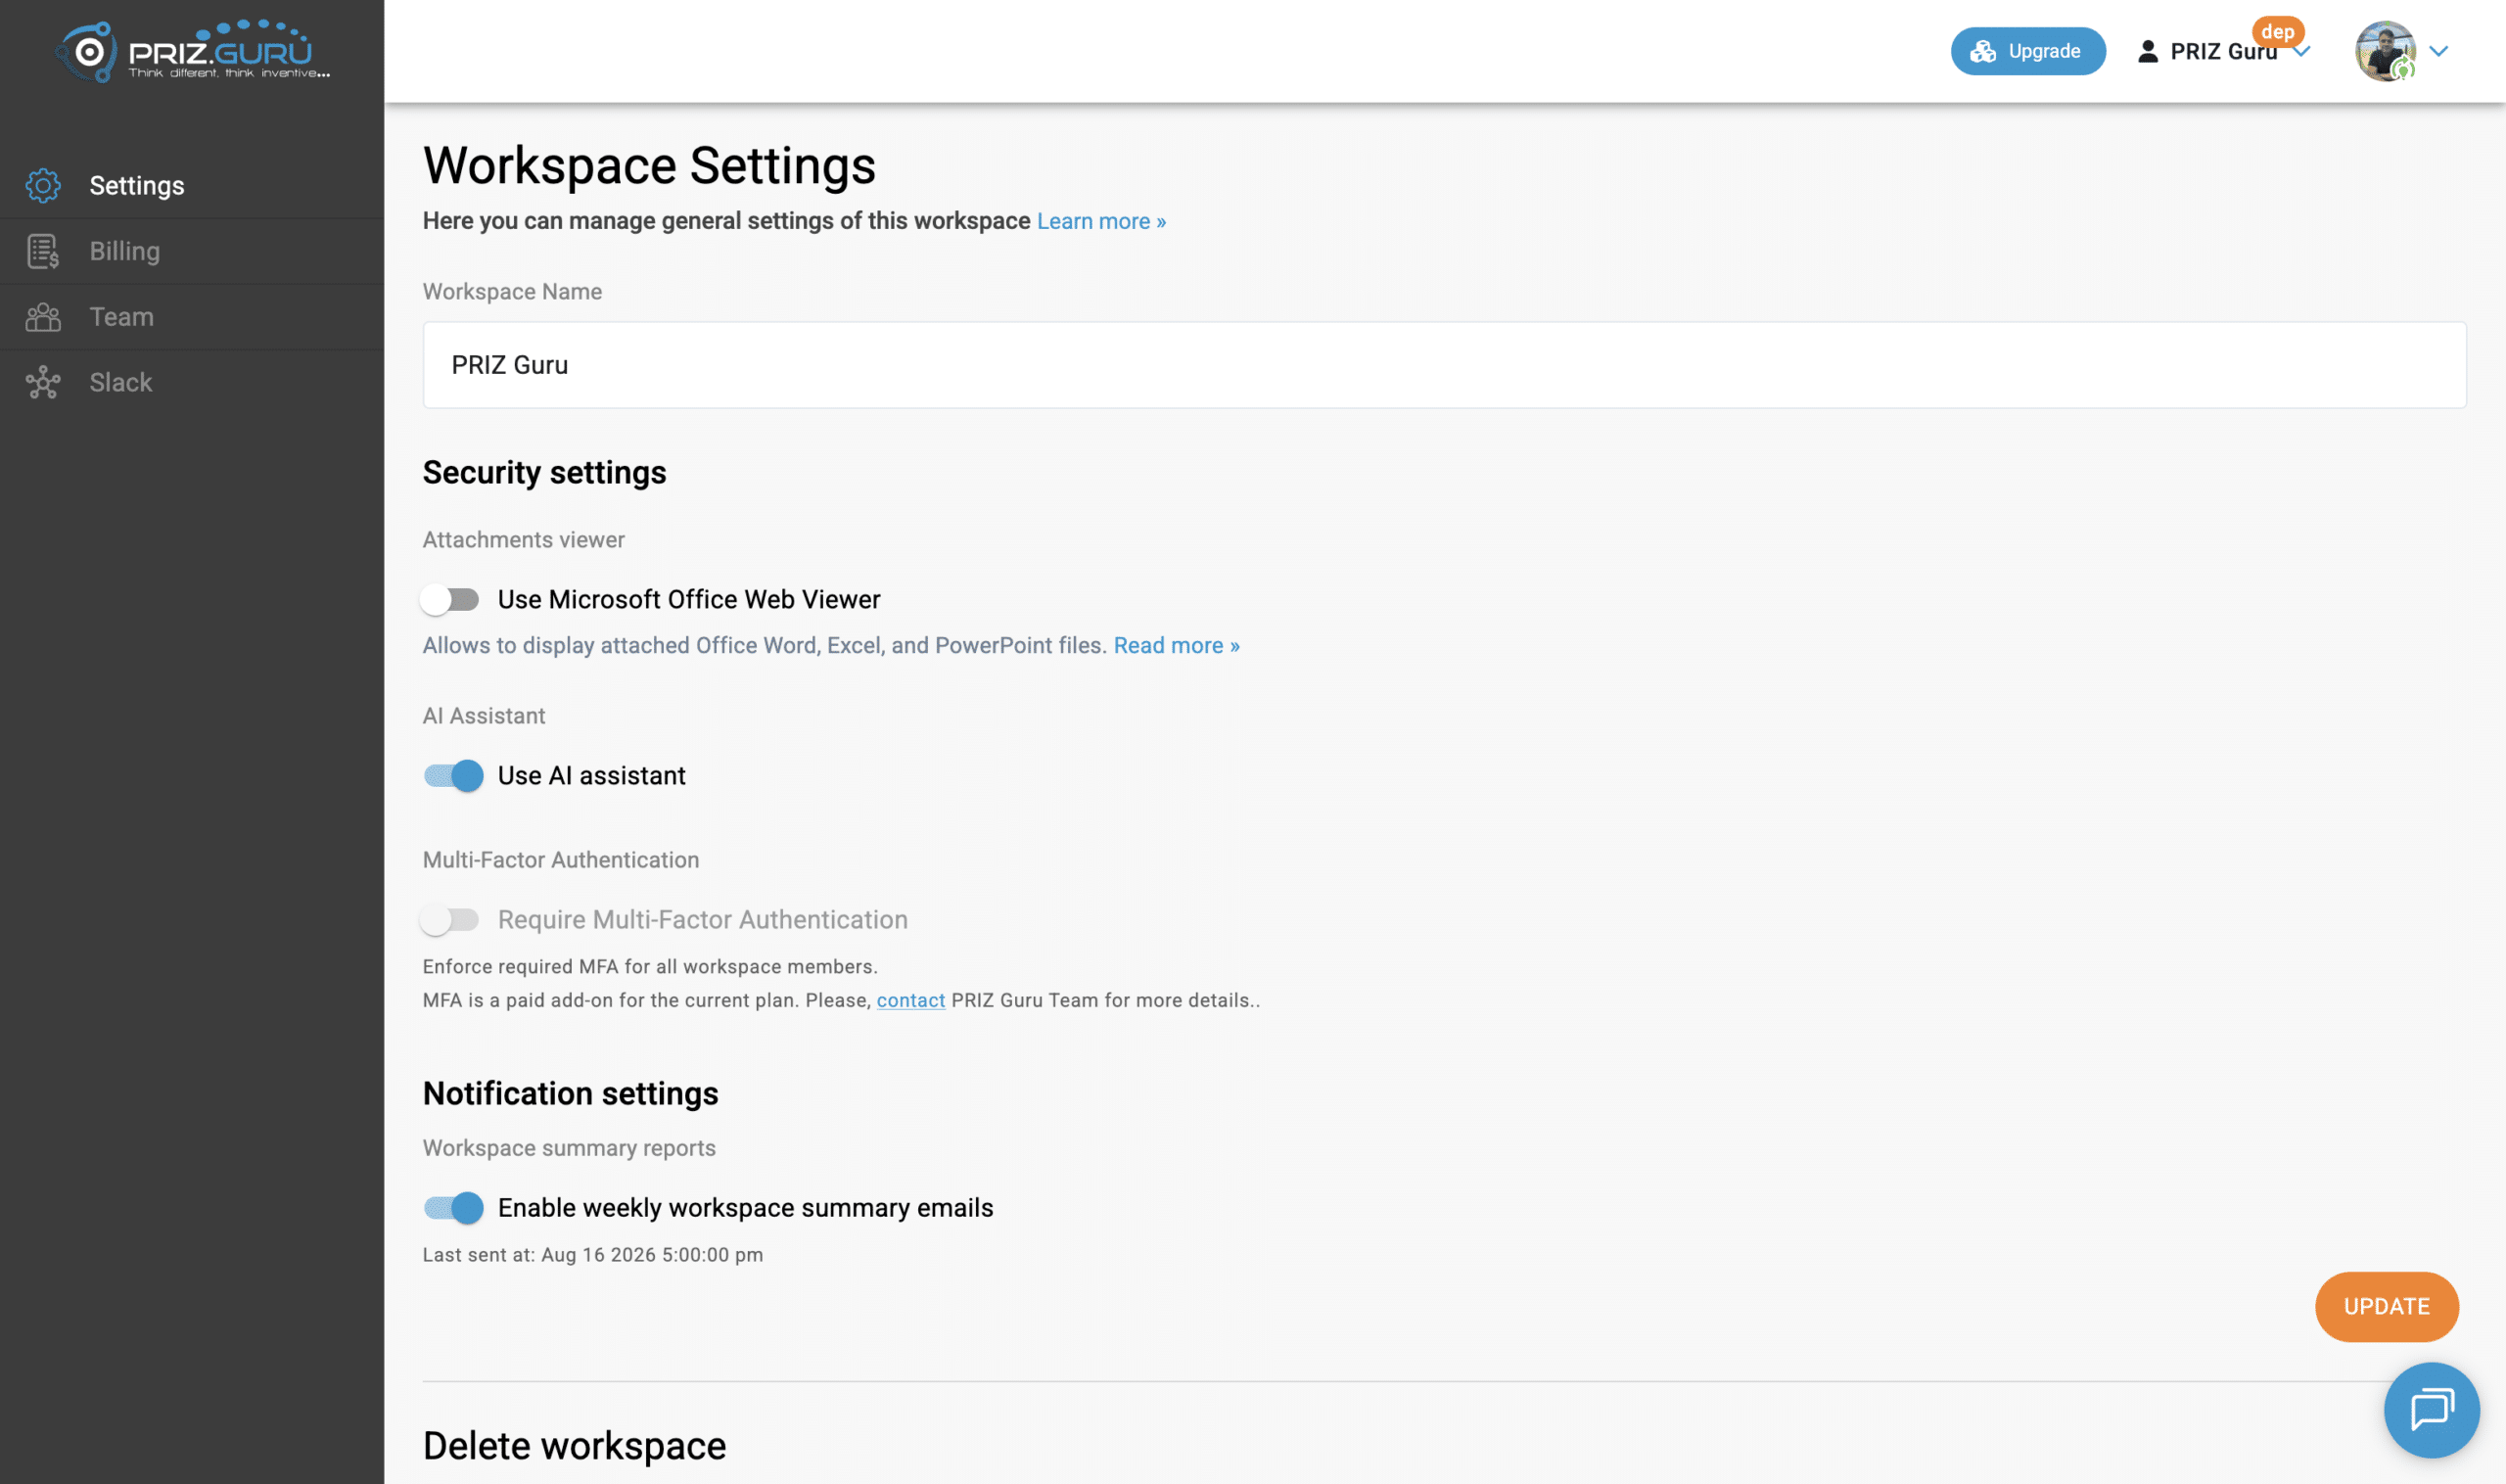
Task: Click the Attachments viewer label
Action: [523, 540]
